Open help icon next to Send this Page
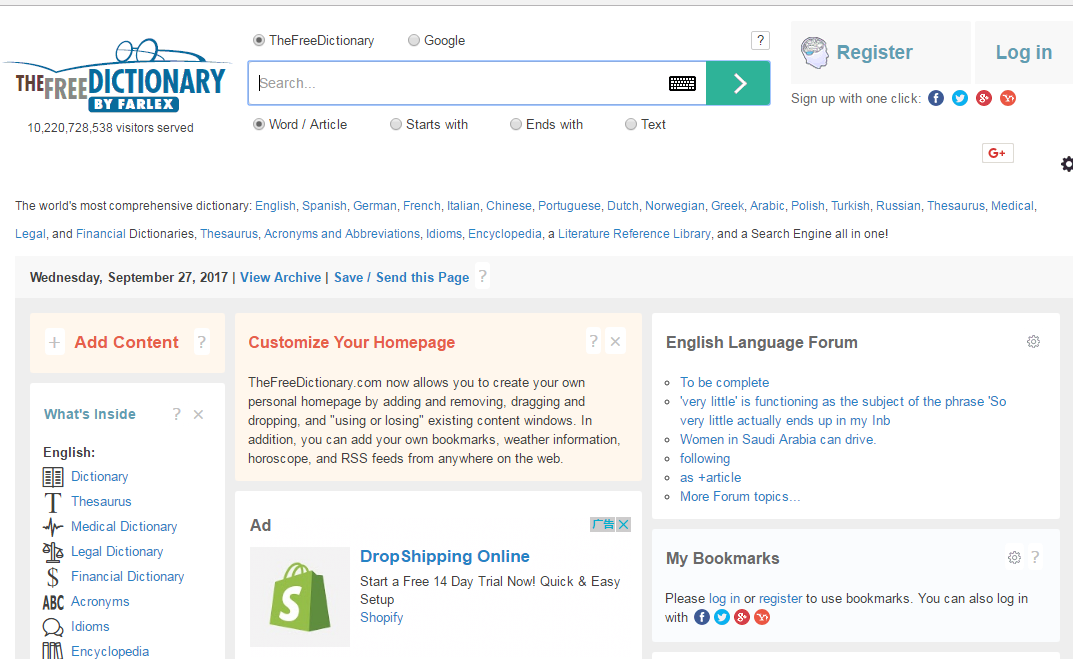Viewport: 1073px width, 659px height. coord(482,276)
